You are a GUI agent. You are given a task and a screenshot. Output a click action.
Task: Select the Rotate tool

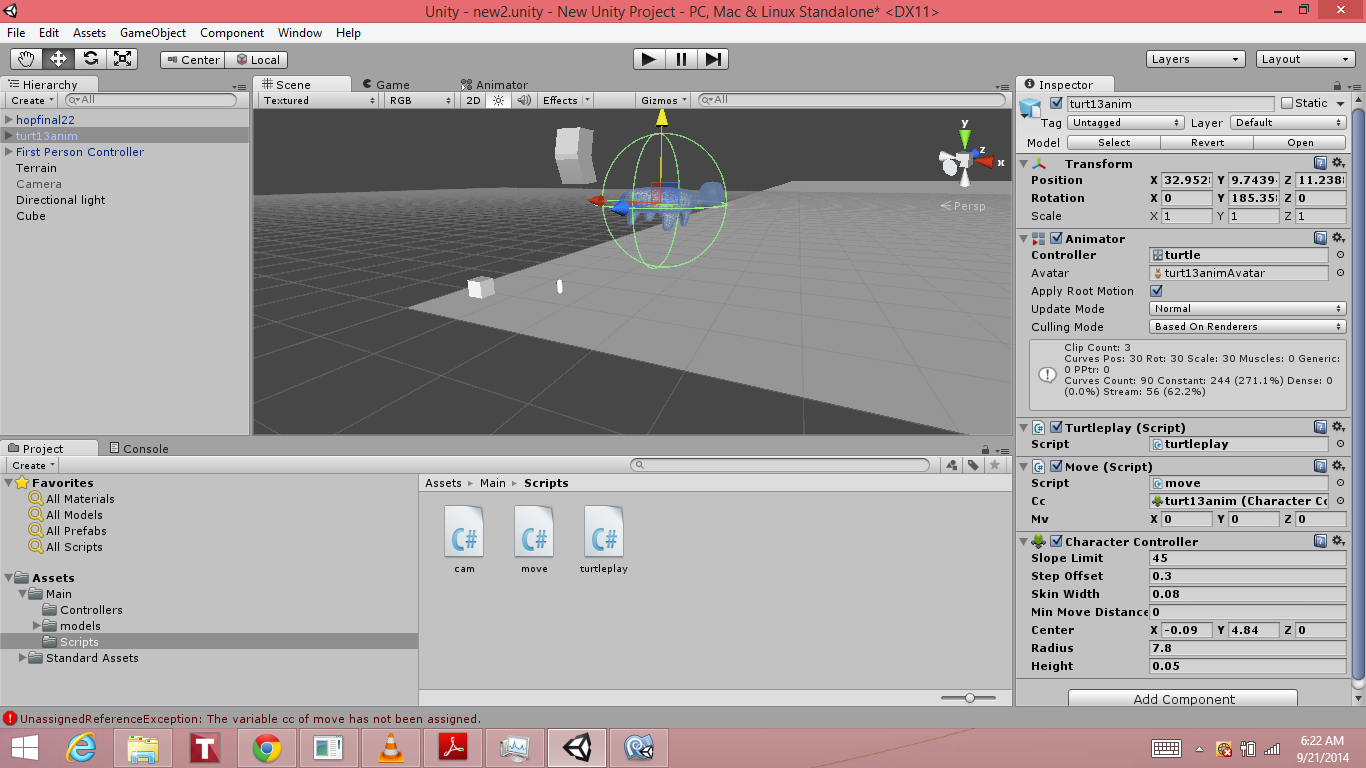coord(91,59)
